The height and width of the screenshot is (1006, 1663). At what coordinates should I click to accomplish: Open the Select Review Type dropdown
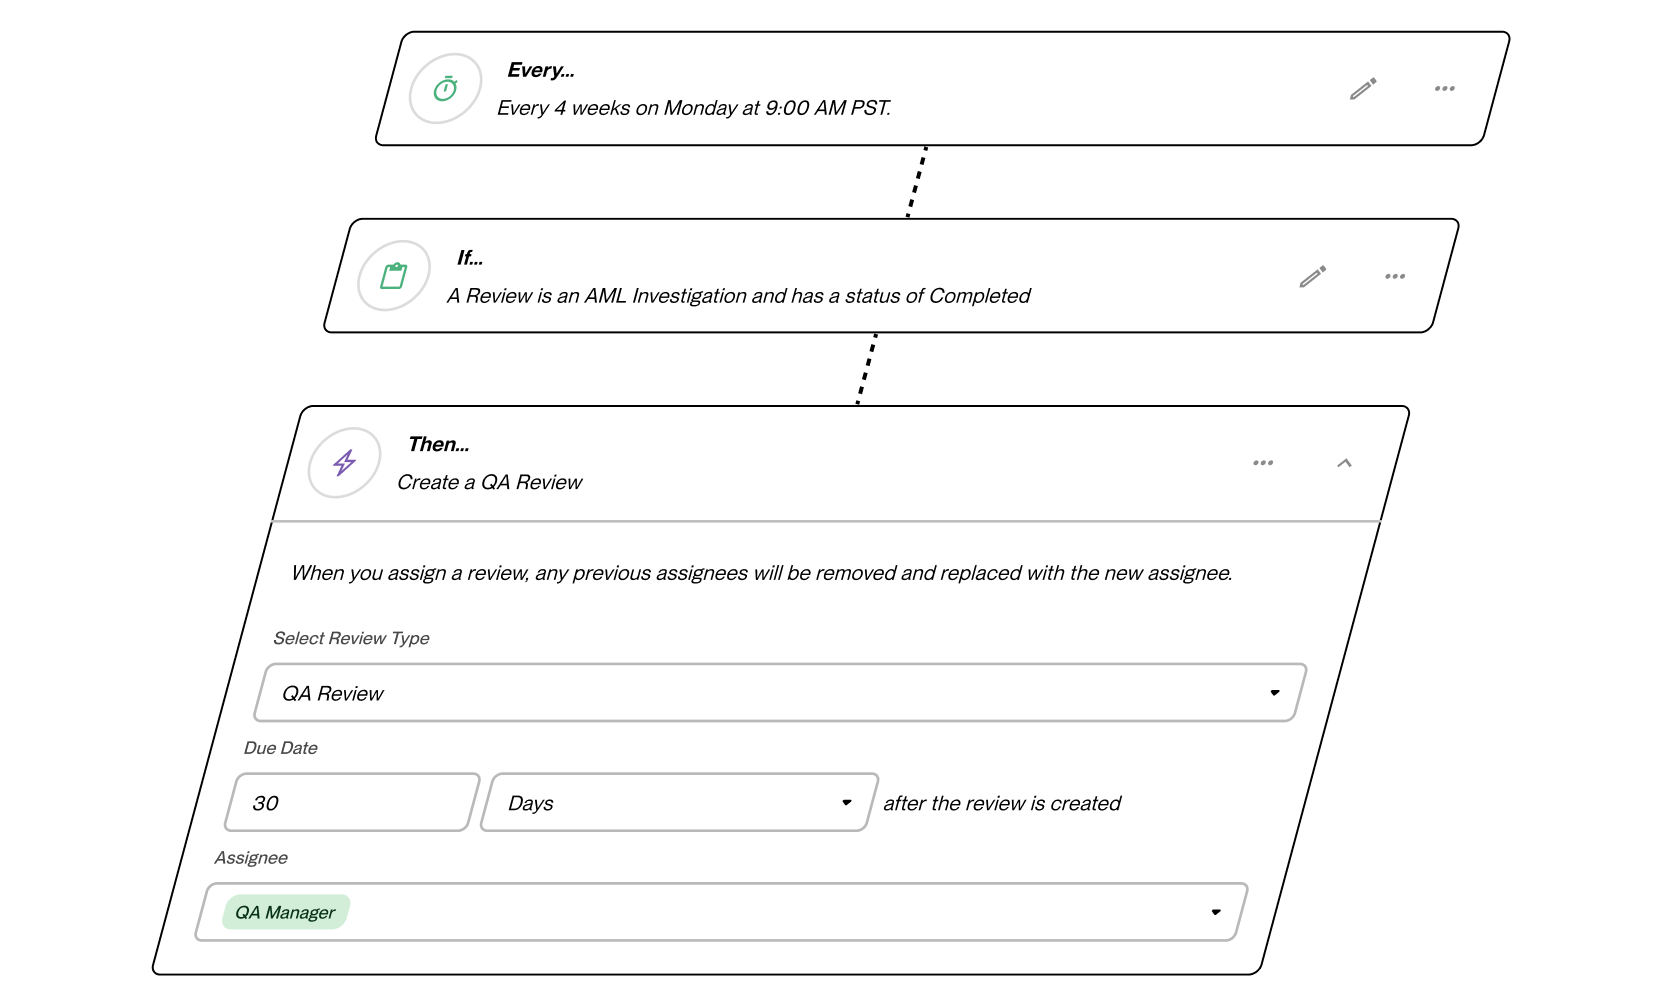[x=781, y=692]
